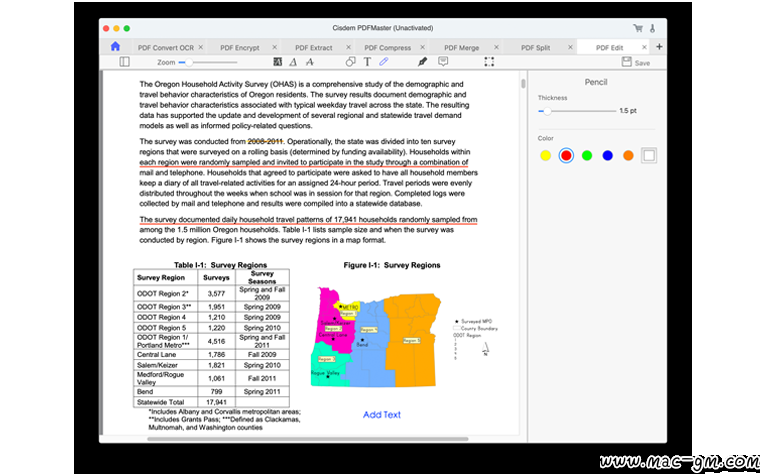This screenshot has width=760, height=474.
Task: Close the PDF Convert OCR tab
Action: 201,47
